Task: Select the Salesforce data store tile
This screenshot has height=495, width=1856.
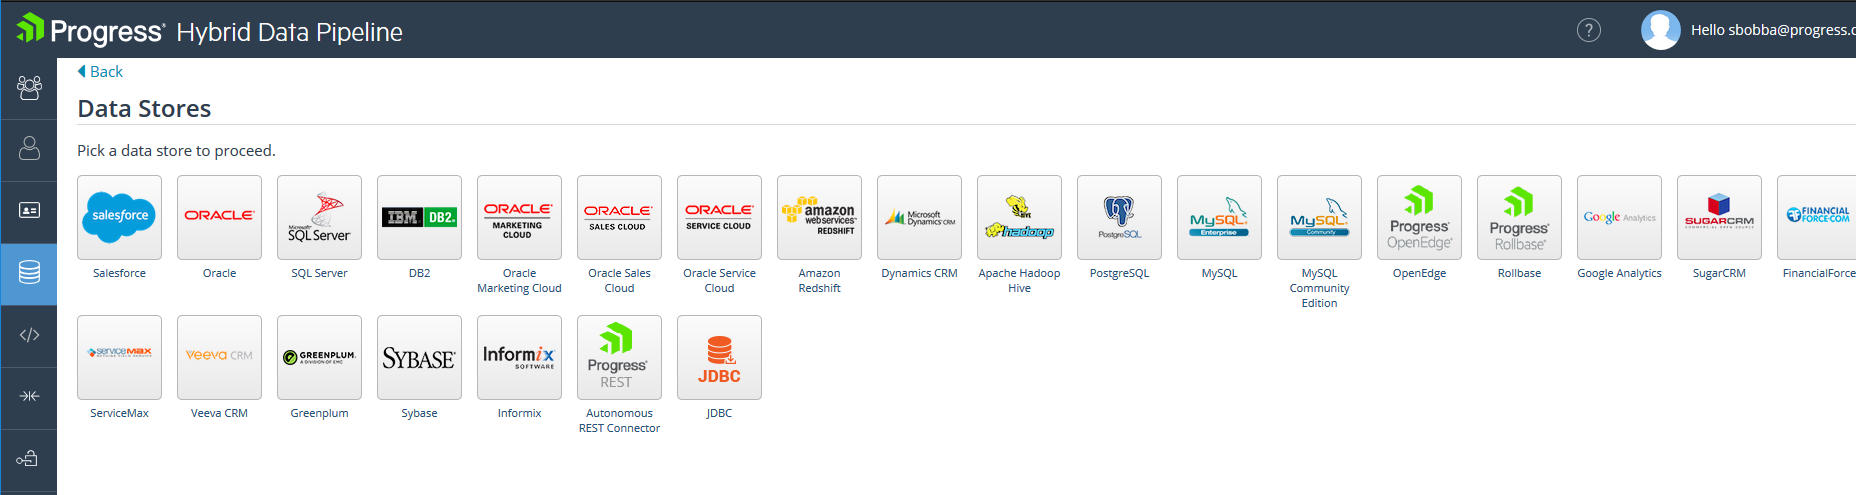Action: click(119, 217)
